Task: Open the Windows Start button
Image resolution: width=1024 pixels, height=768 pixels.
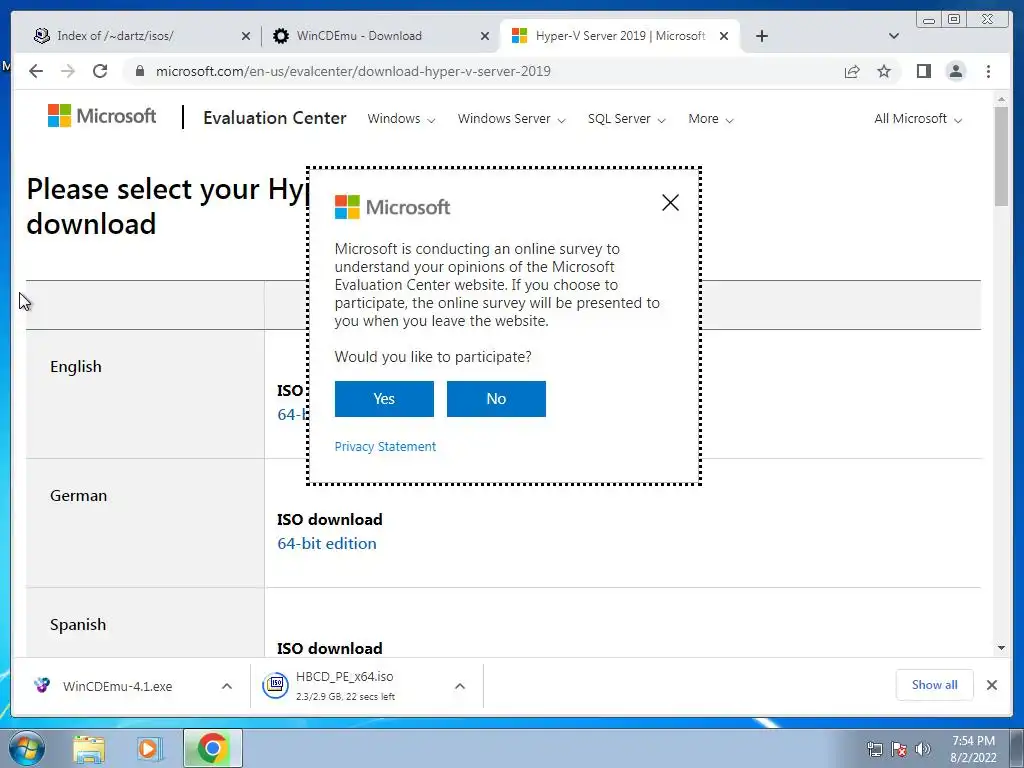Action: [x=26, y=748]
